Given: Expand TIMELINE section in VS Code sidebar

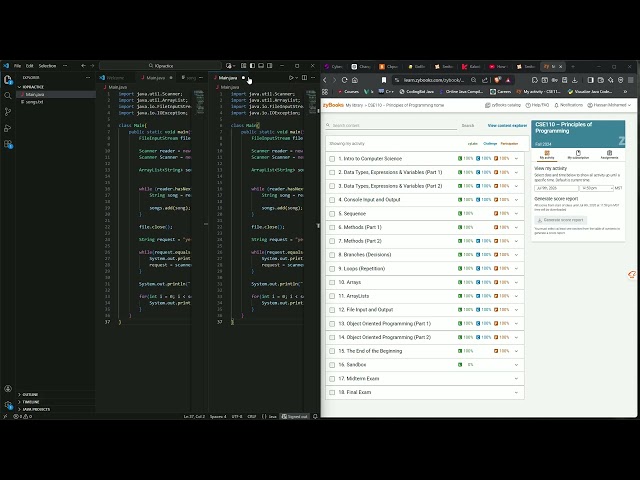Looking at the screenshot, I should (x=56, y=402).
